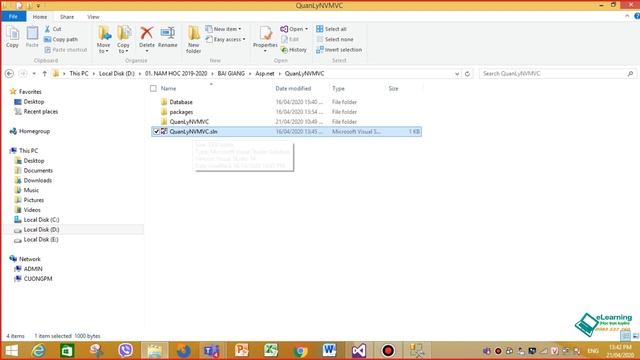Image resolution: width=640 pixels, height=360 pixels.
Task: Select Homegroup in the navigation pane
Action: coord(34,131)
